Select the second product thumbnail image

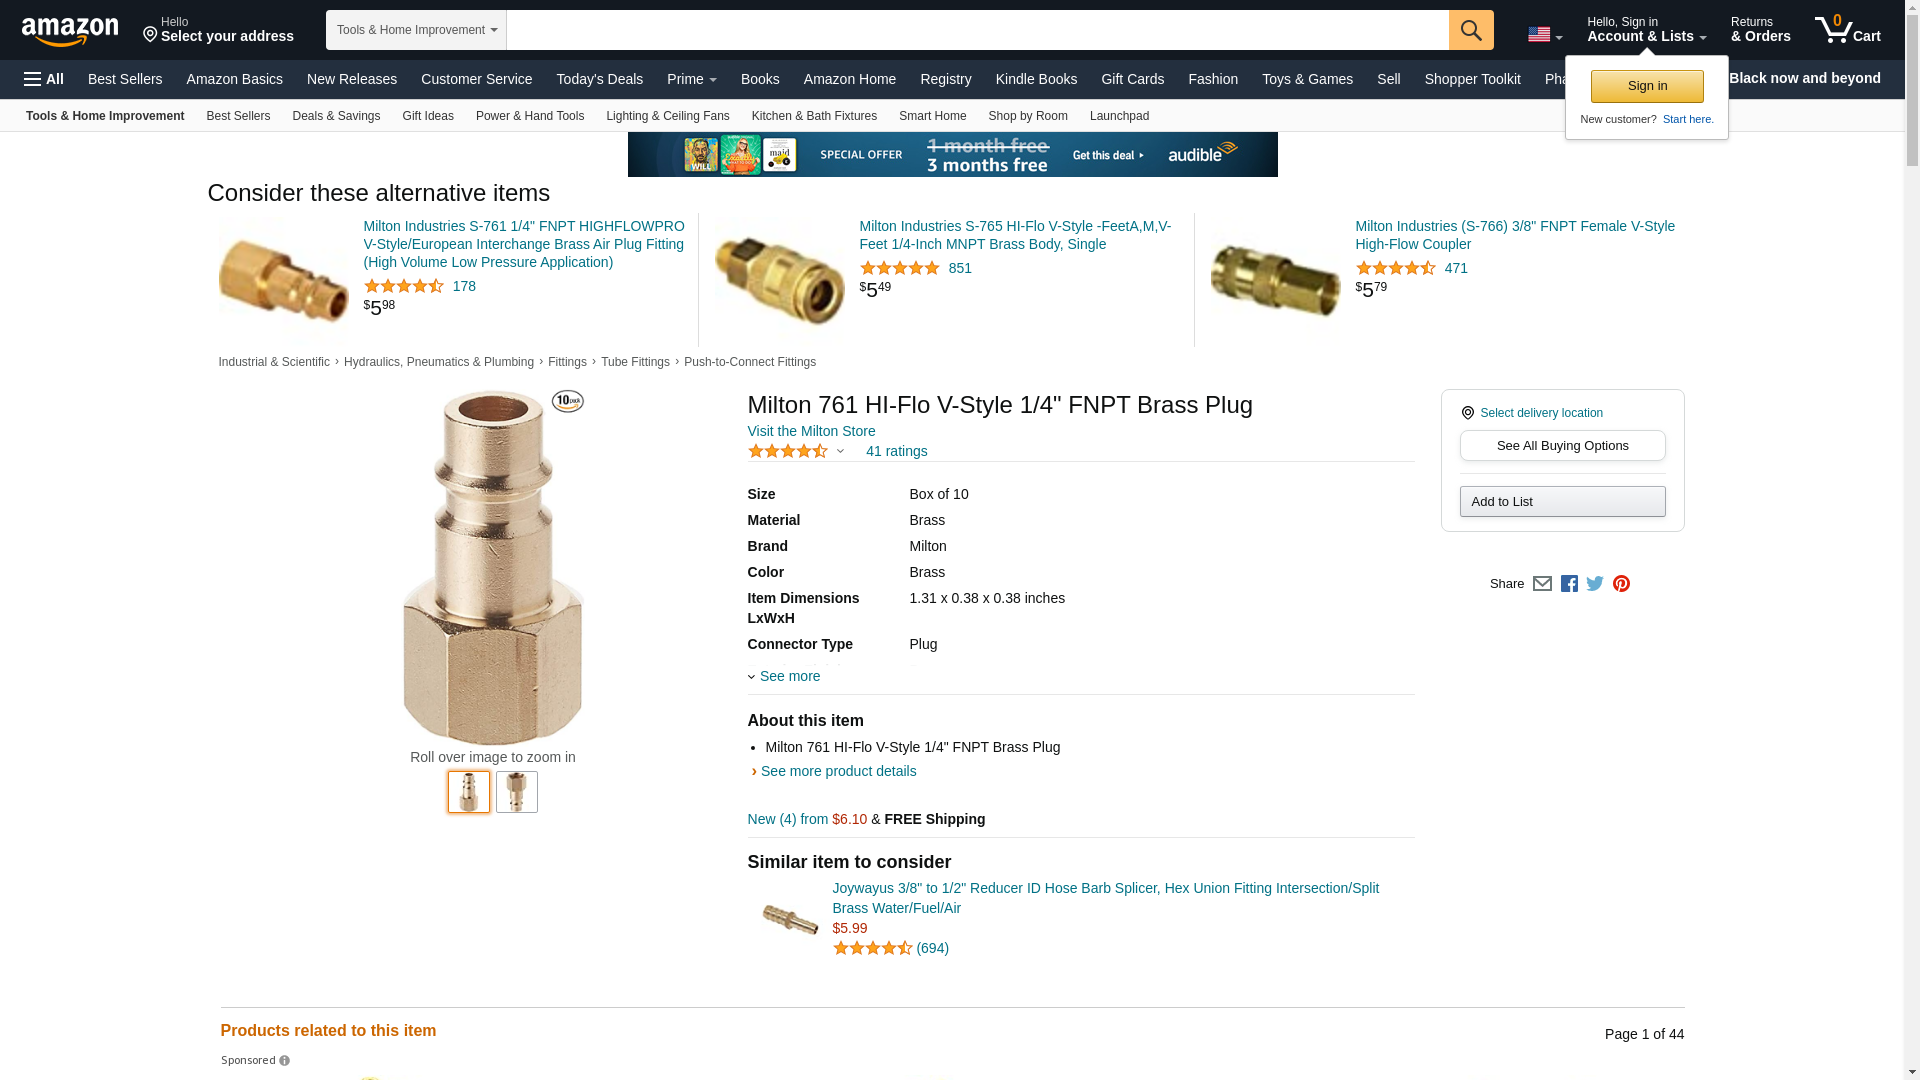tap(517, 792)
